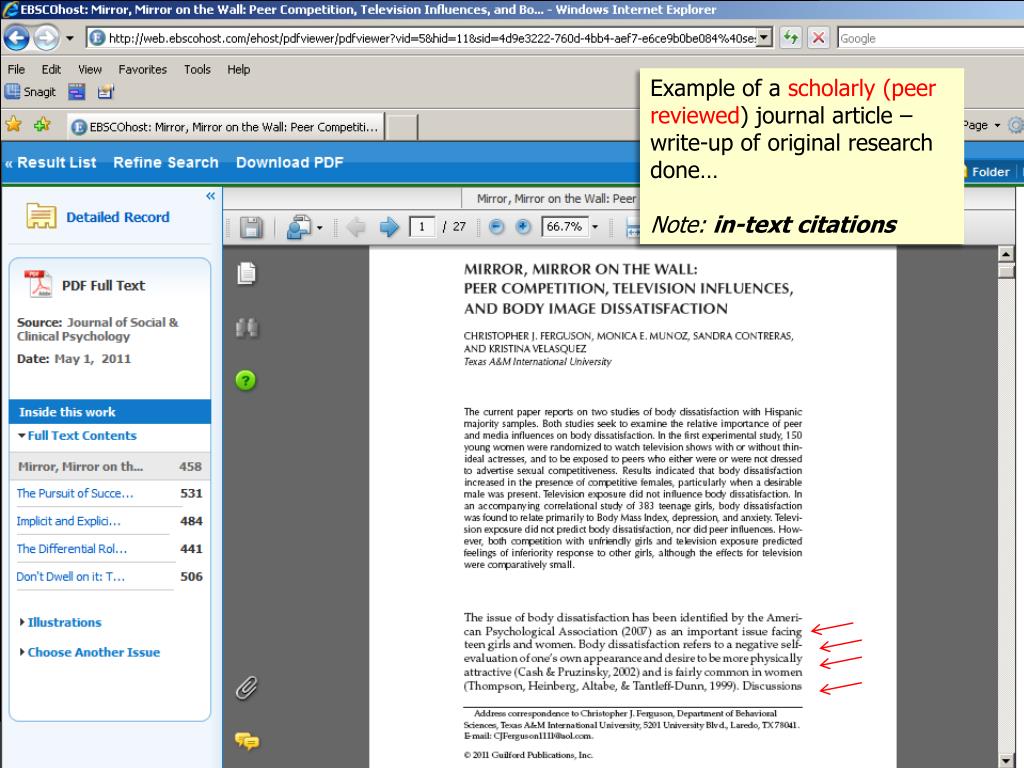
Task: Open the Tools menu
Action: tap(197, 70)
